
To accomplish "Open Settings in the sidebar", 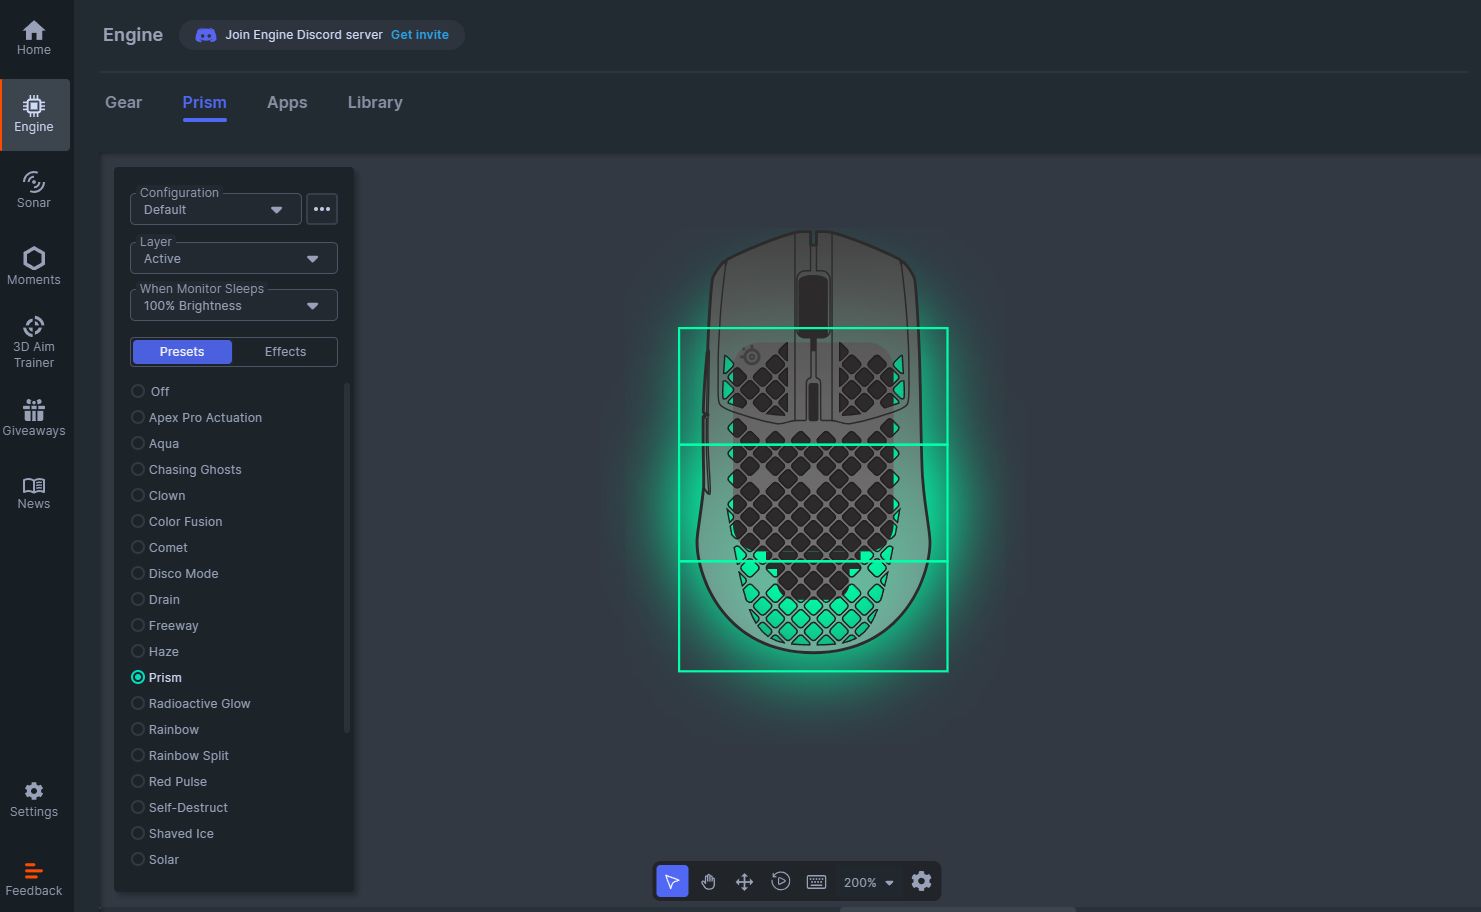I will [x=34, y=800].
